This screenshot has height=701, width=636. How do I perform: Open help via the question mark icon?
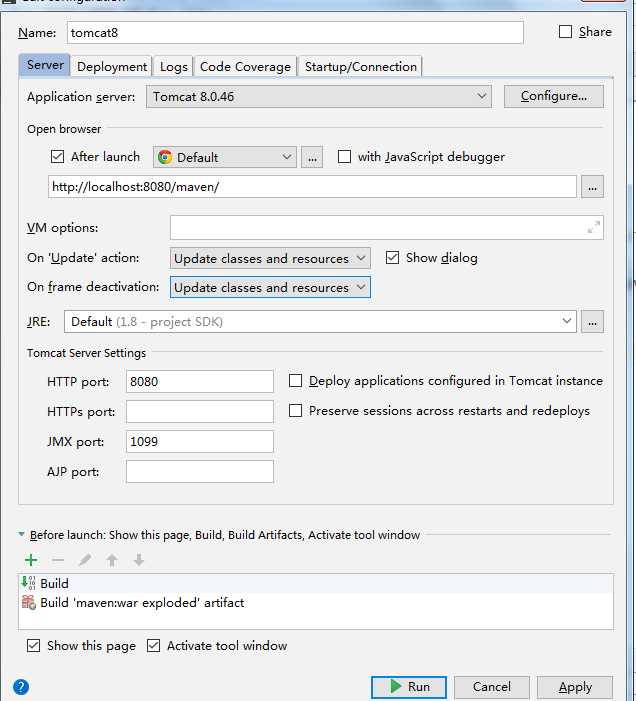tap(21, 687)
